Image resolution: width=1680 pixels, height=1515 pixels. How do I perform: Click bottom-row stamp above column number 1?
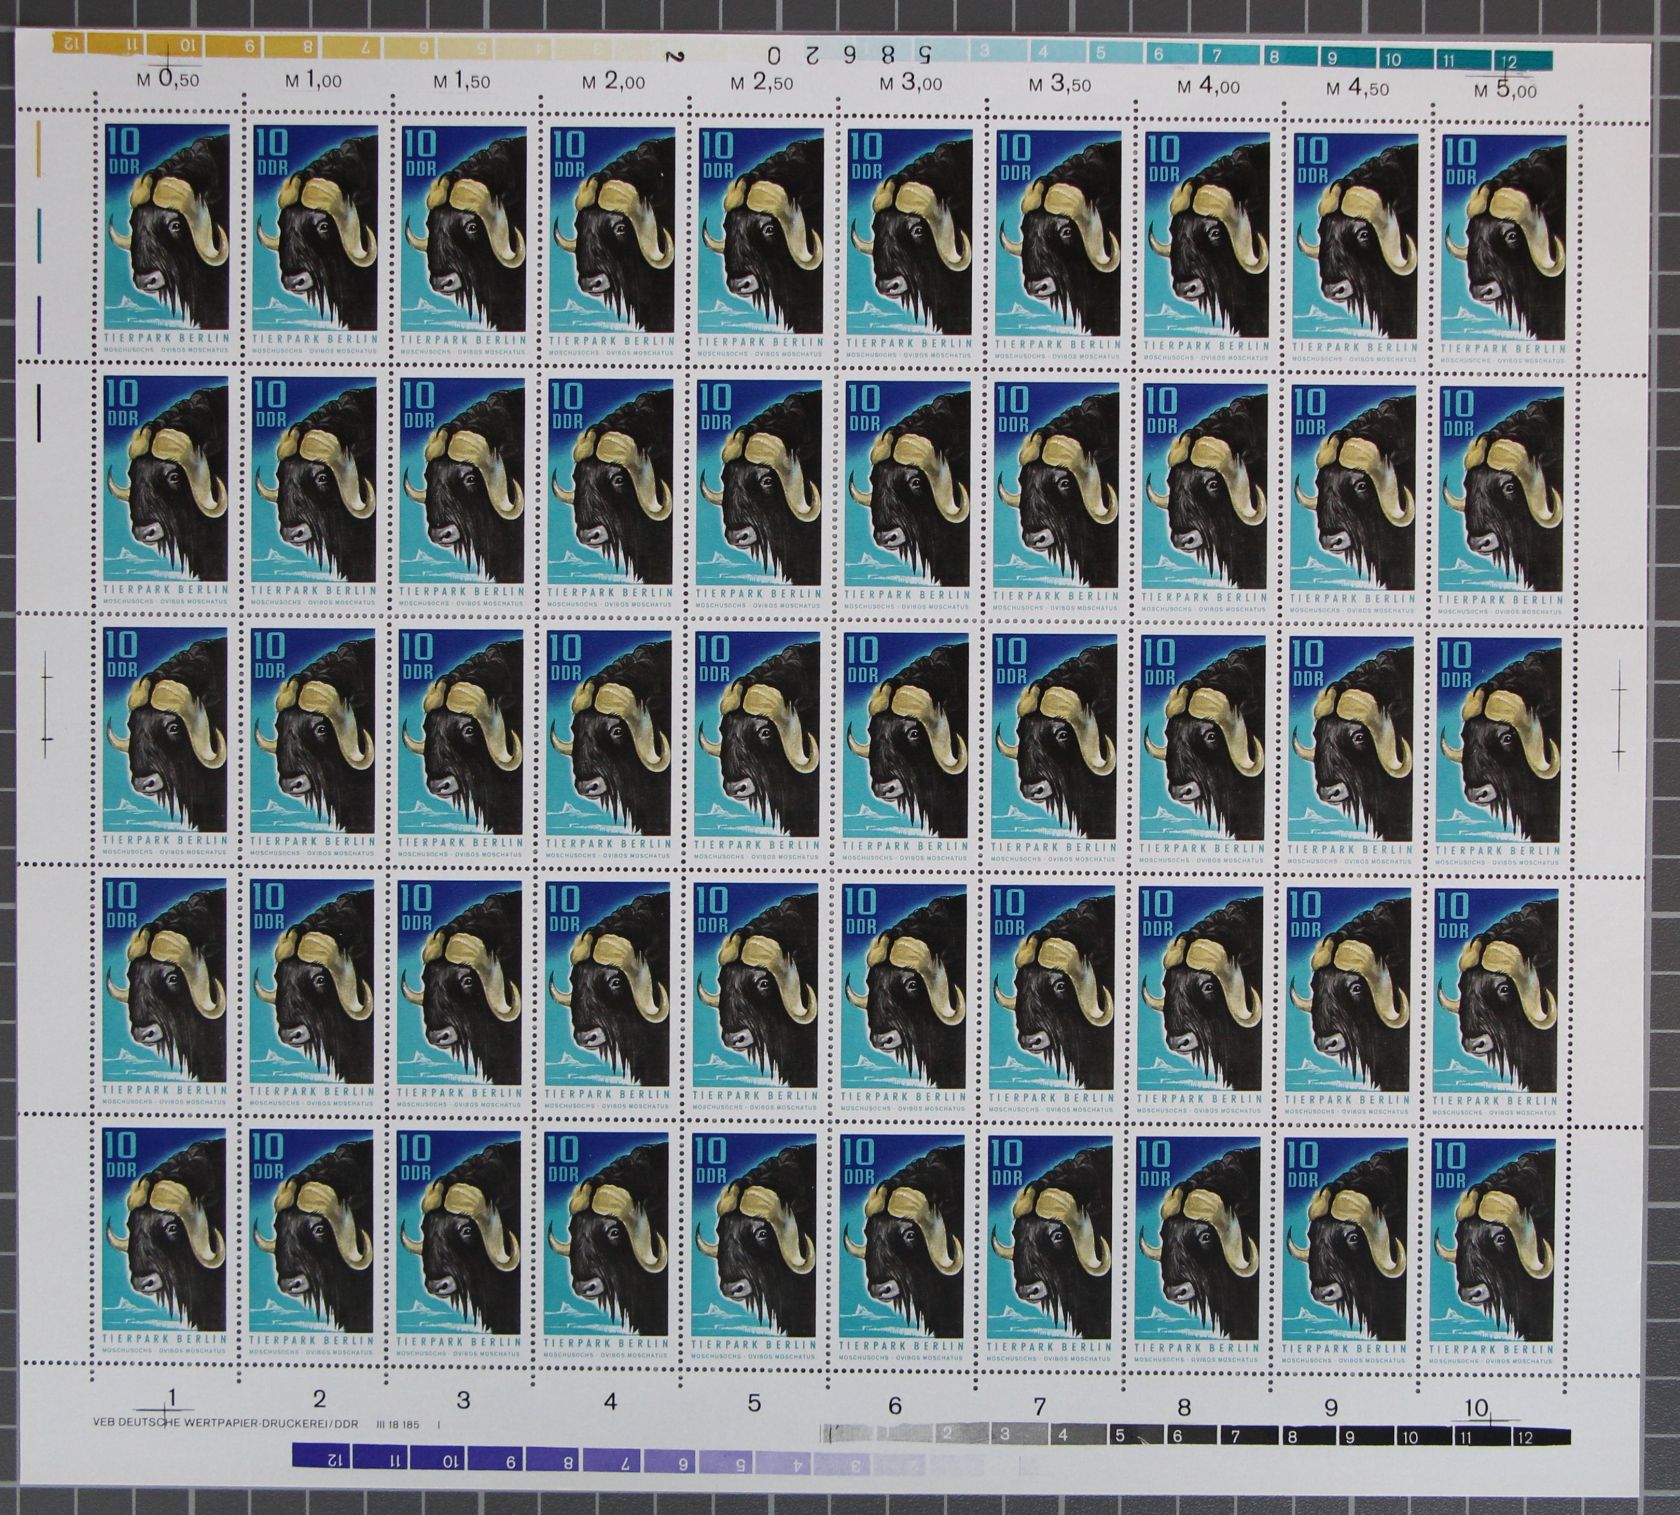165,1239
